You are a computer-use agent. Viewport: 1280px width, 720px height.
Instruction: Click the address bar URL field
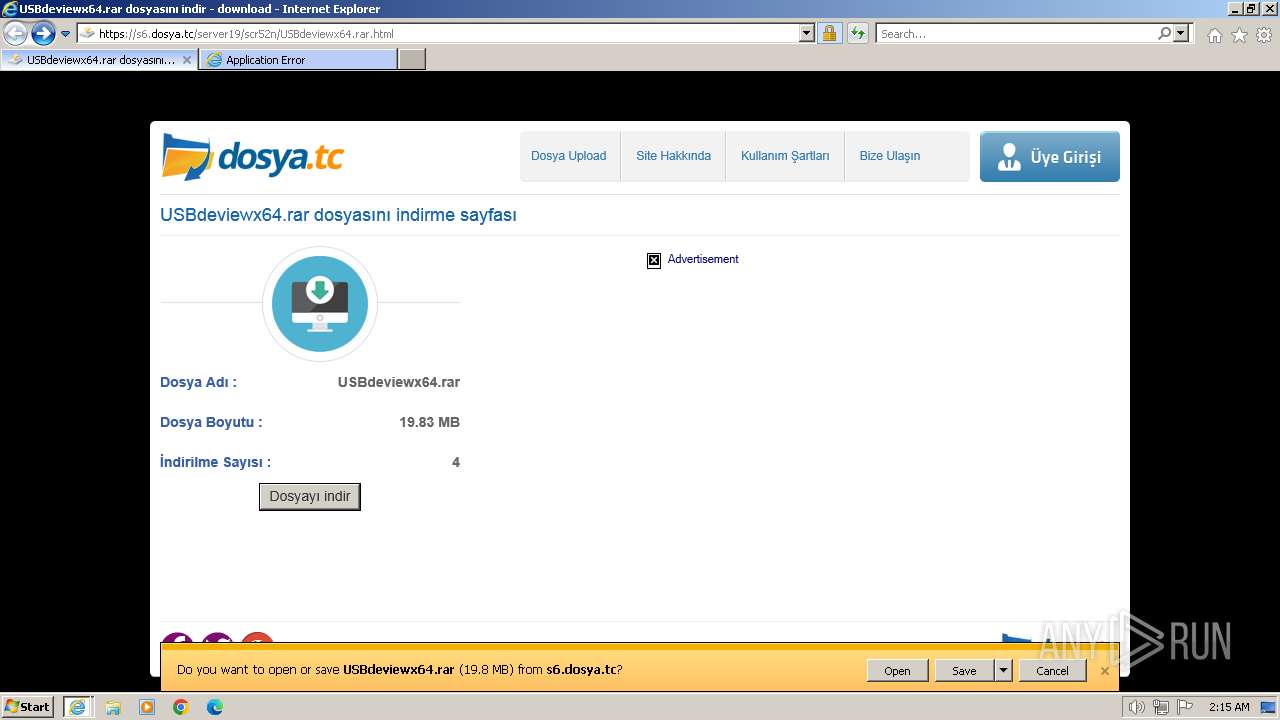438,33
